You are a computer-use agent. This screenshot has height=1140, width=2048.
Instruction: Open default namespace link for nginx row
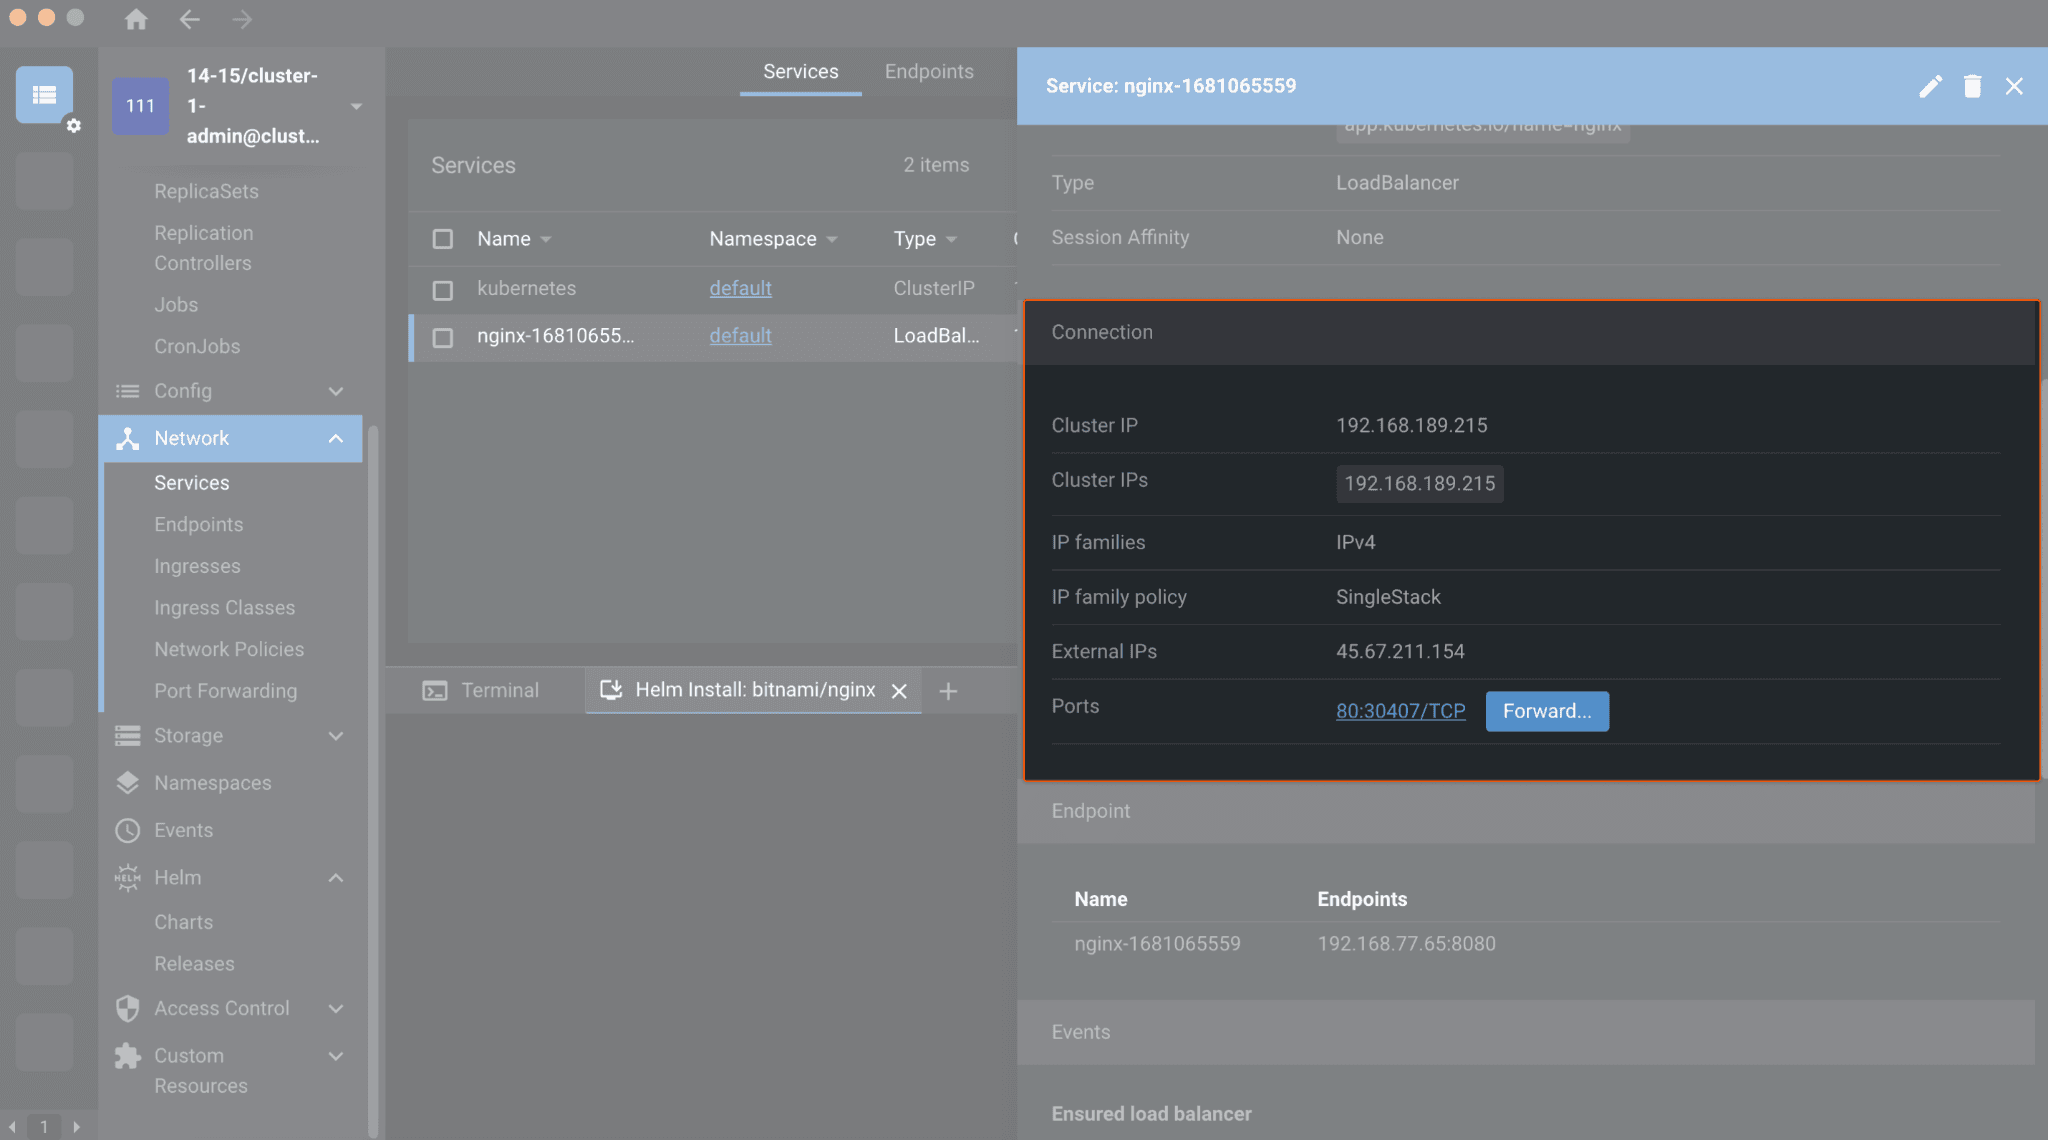pos(740,336)
